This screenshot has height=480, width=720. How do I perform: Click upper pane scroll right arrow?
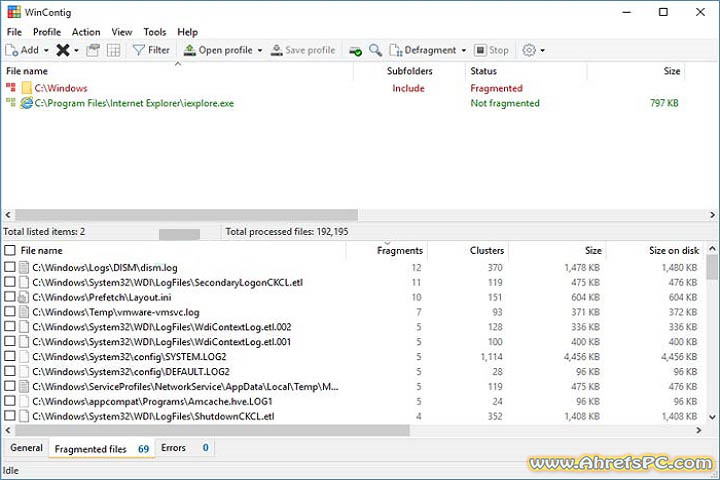click(x=712, y=215)
